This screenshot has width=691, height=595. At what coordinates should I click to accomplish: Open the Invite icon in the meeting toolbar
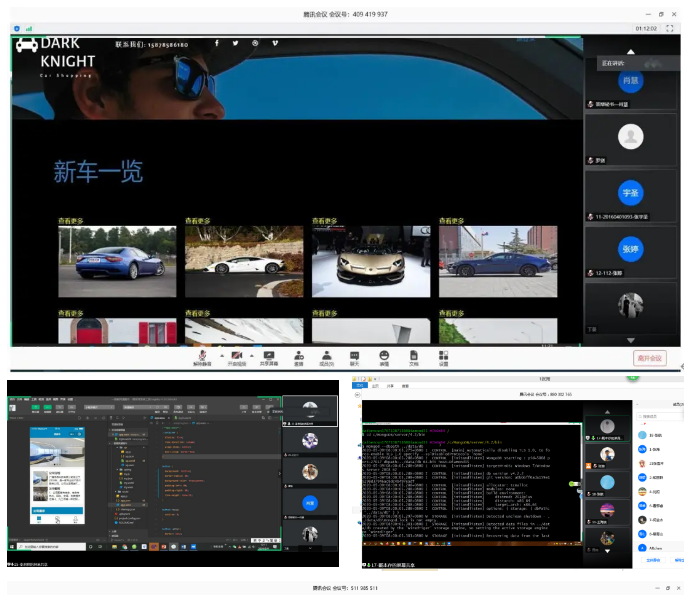point(299,358)
